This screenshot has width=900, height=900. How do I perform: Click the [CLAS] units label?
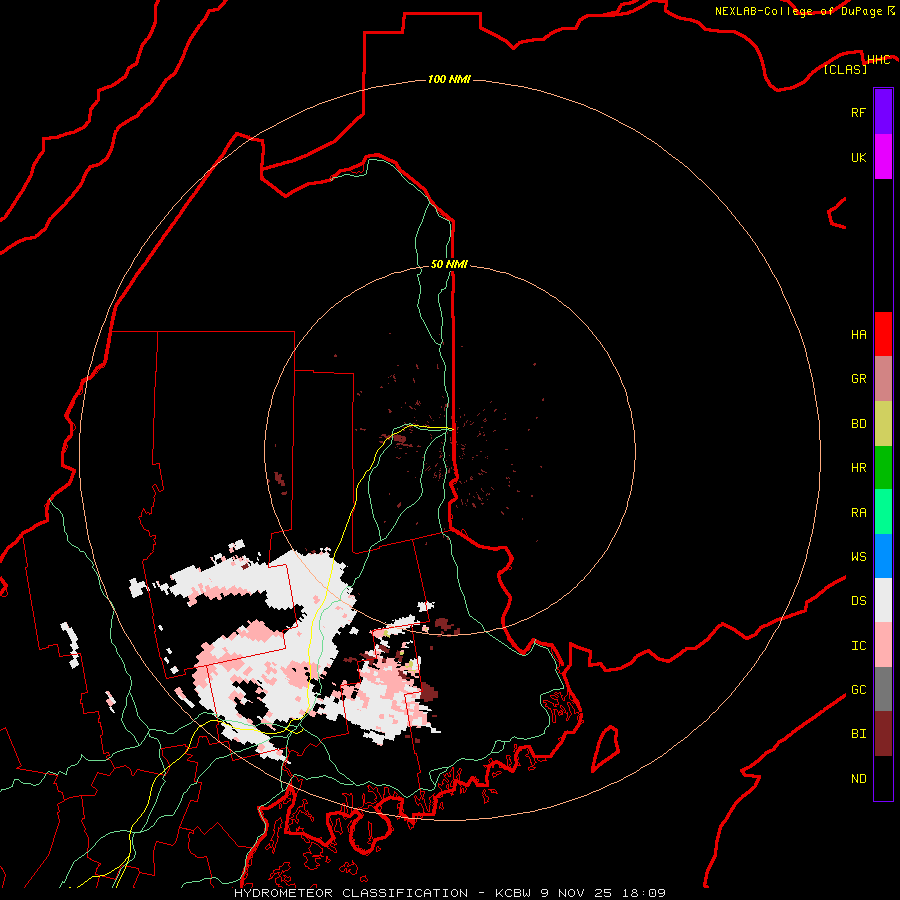coord(845,69)
